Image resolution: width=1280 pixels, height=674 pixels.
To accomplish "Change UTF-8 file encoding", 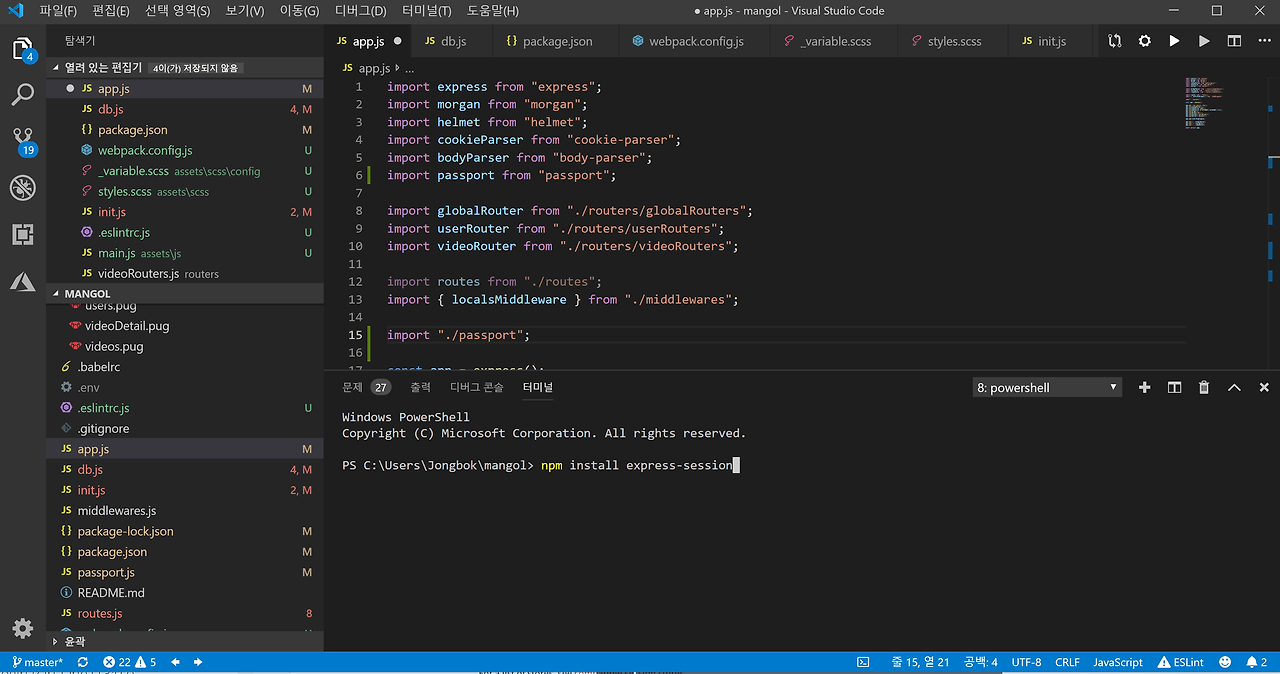I will click(1026, 662).
